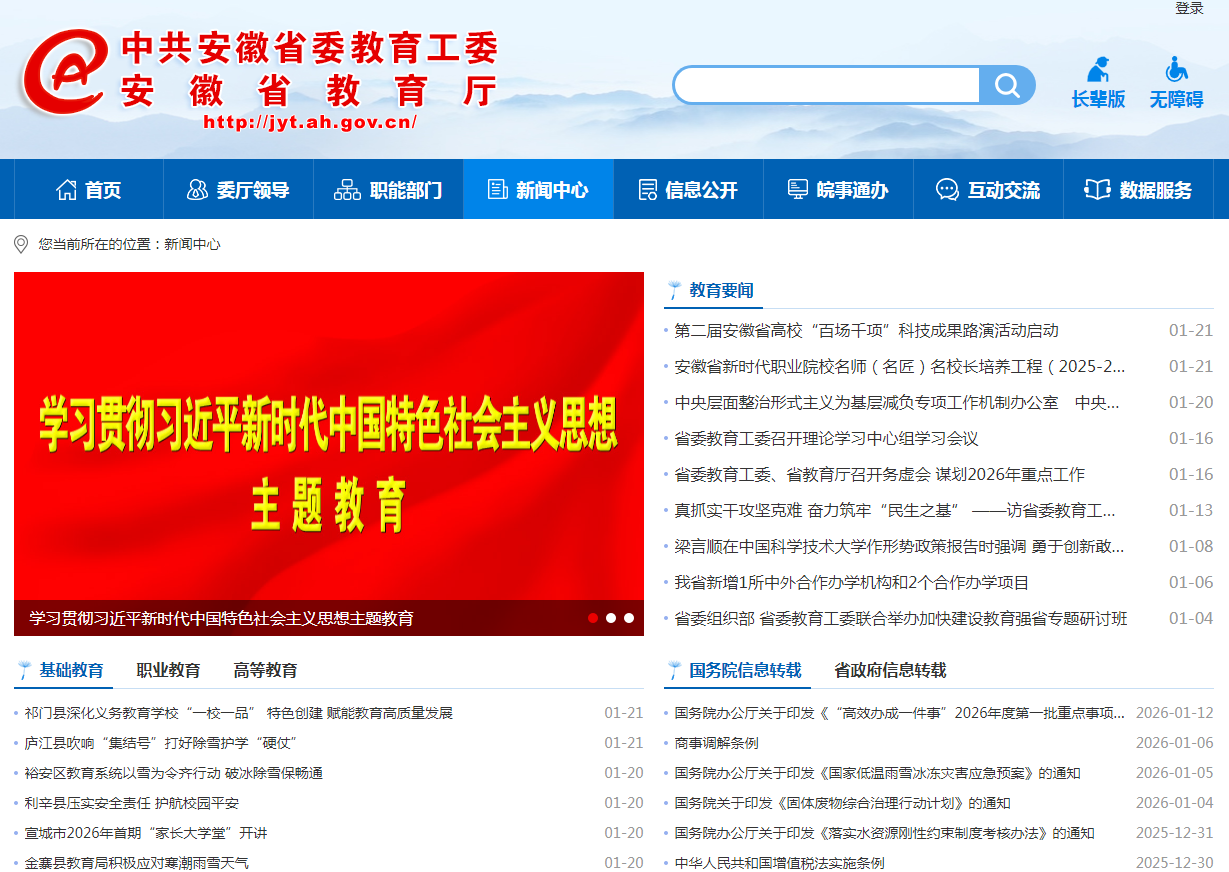Click the magnifier search button

click(x=1006, y=85)
